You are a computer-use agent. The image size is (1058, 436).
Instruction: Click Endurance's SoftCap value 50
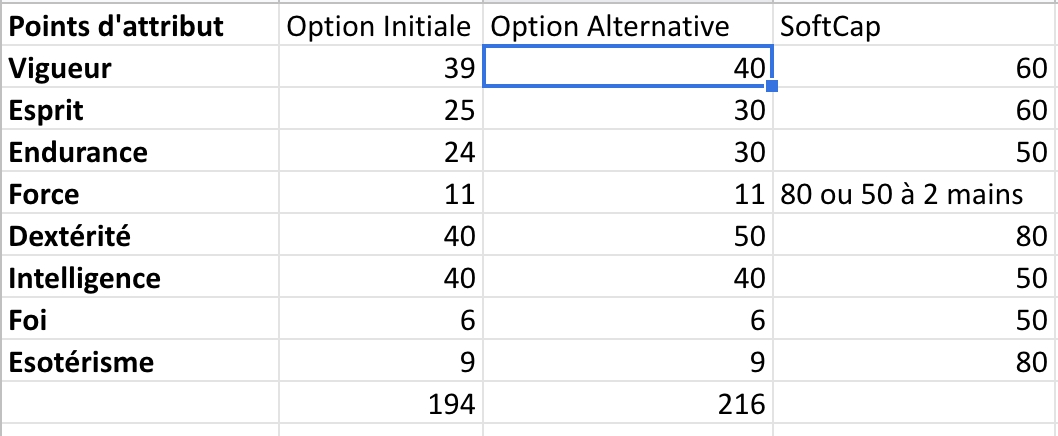click(x=915, y=152)
